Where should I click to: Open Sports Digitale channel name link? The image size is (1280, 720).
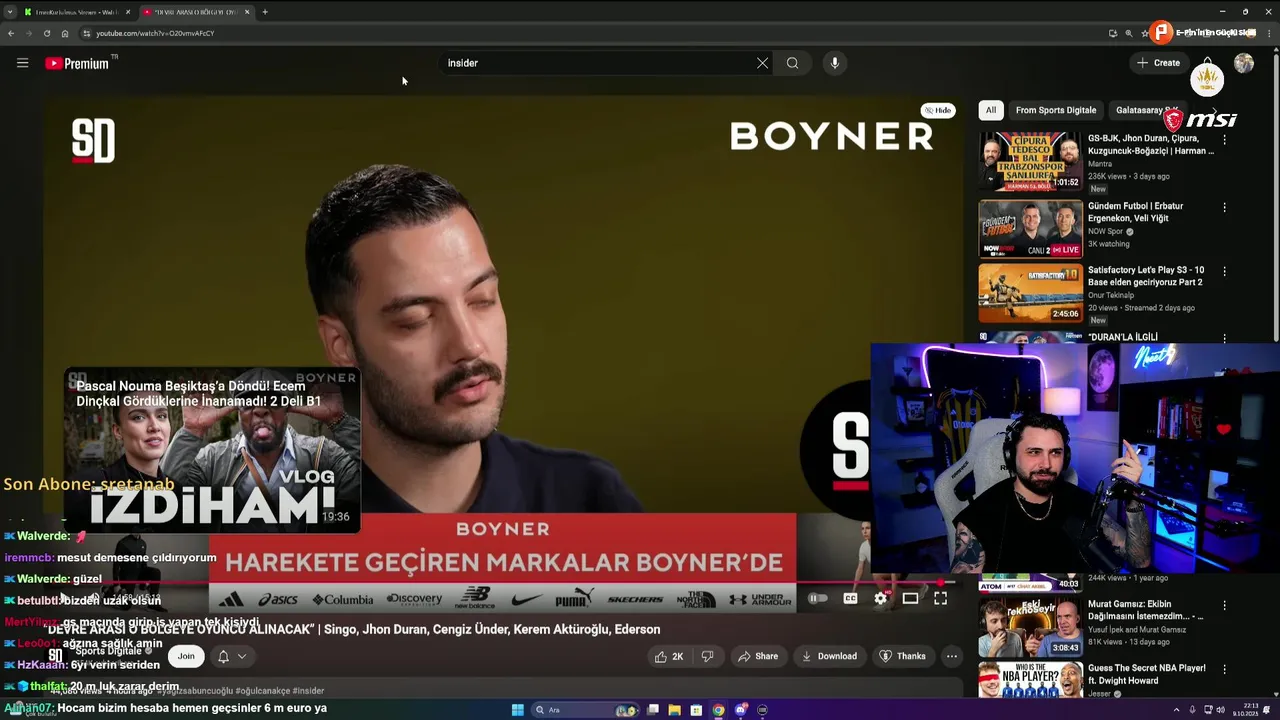click(109, 651)
